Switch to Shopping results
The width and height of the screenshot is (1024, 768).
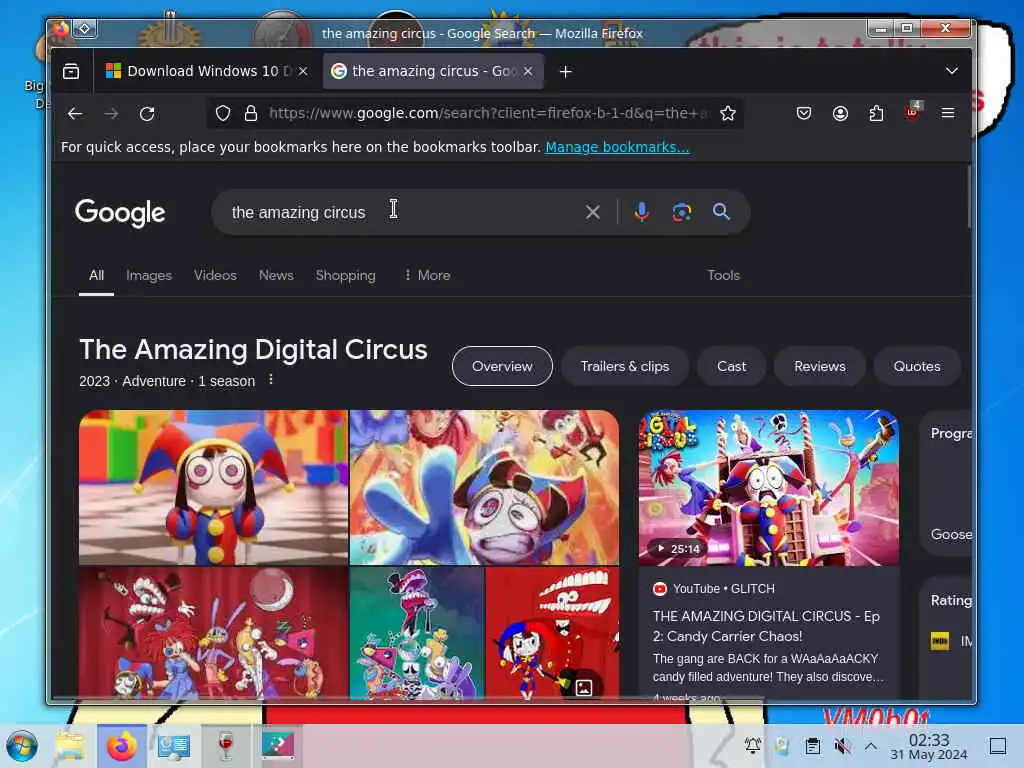pos(345,276)
